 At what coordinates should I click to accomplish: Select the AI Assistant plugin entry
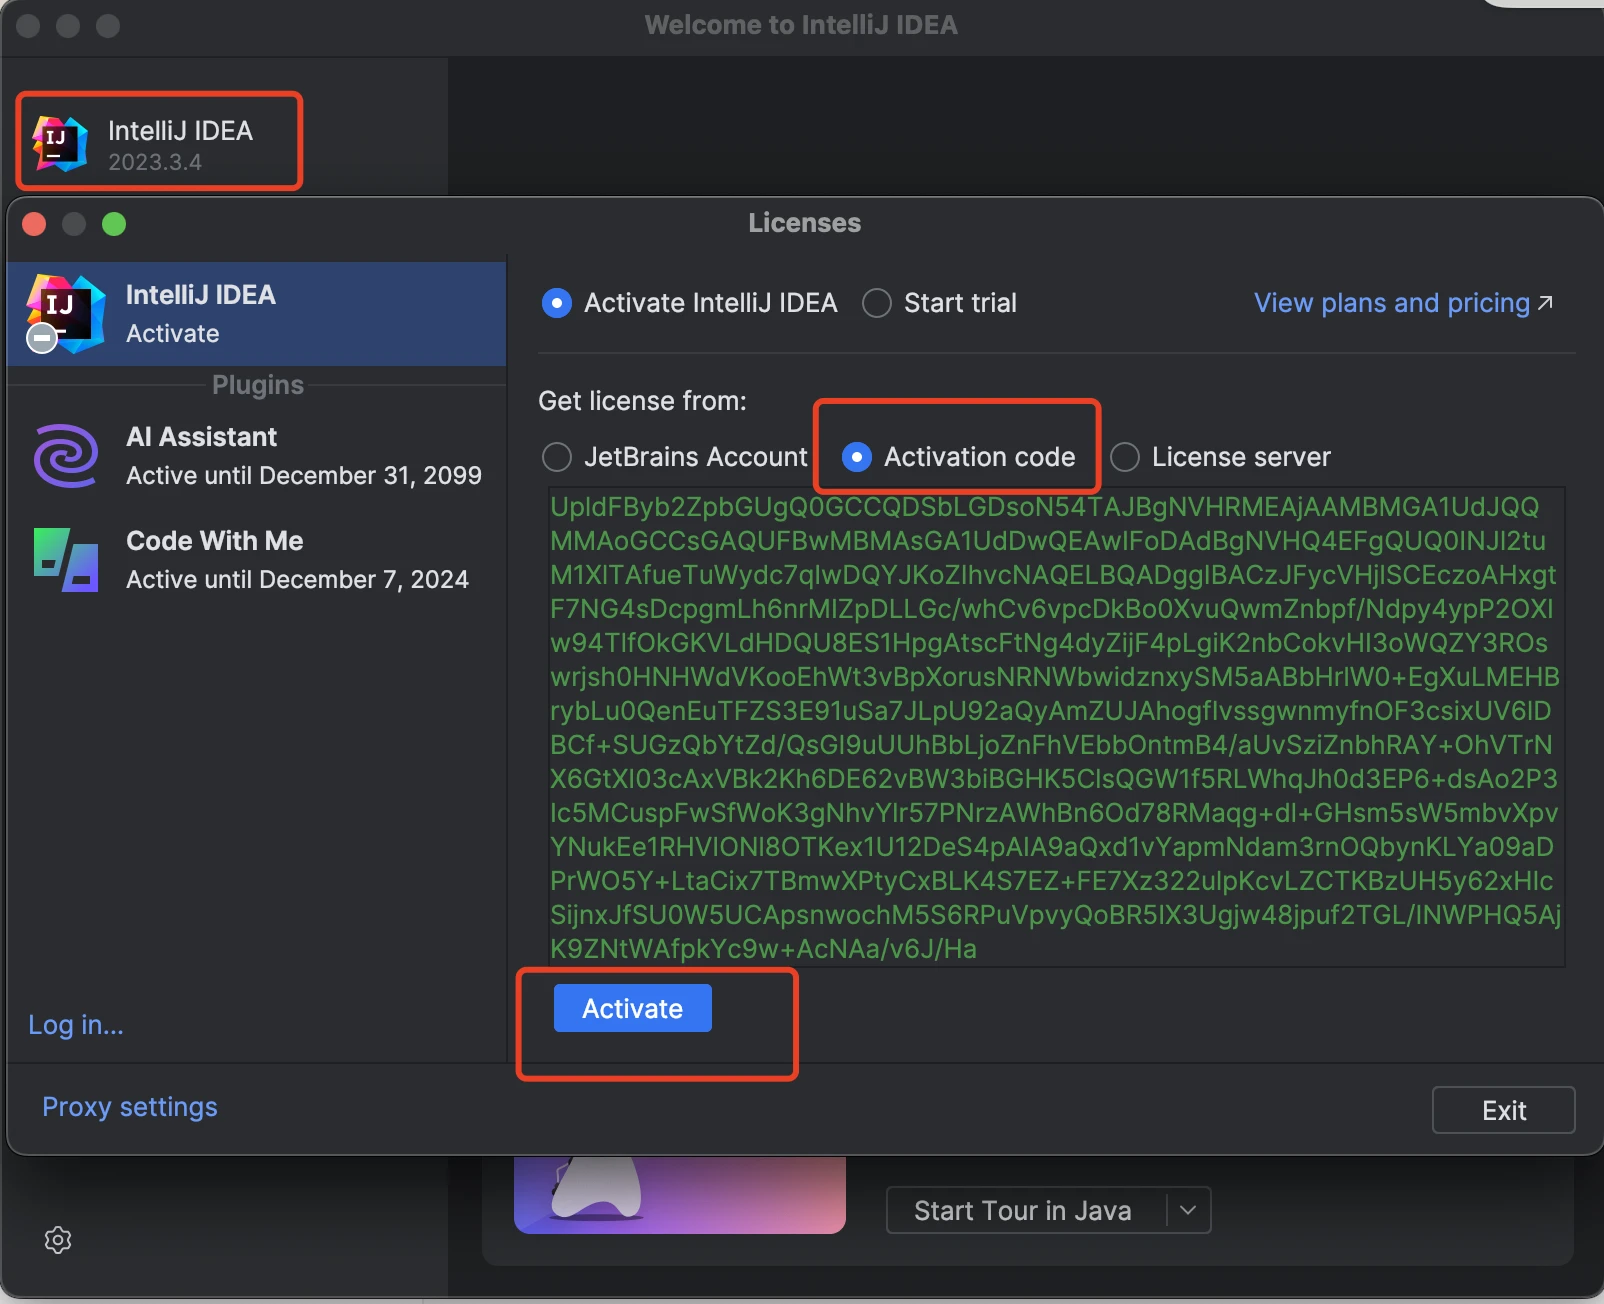(256, 456)
